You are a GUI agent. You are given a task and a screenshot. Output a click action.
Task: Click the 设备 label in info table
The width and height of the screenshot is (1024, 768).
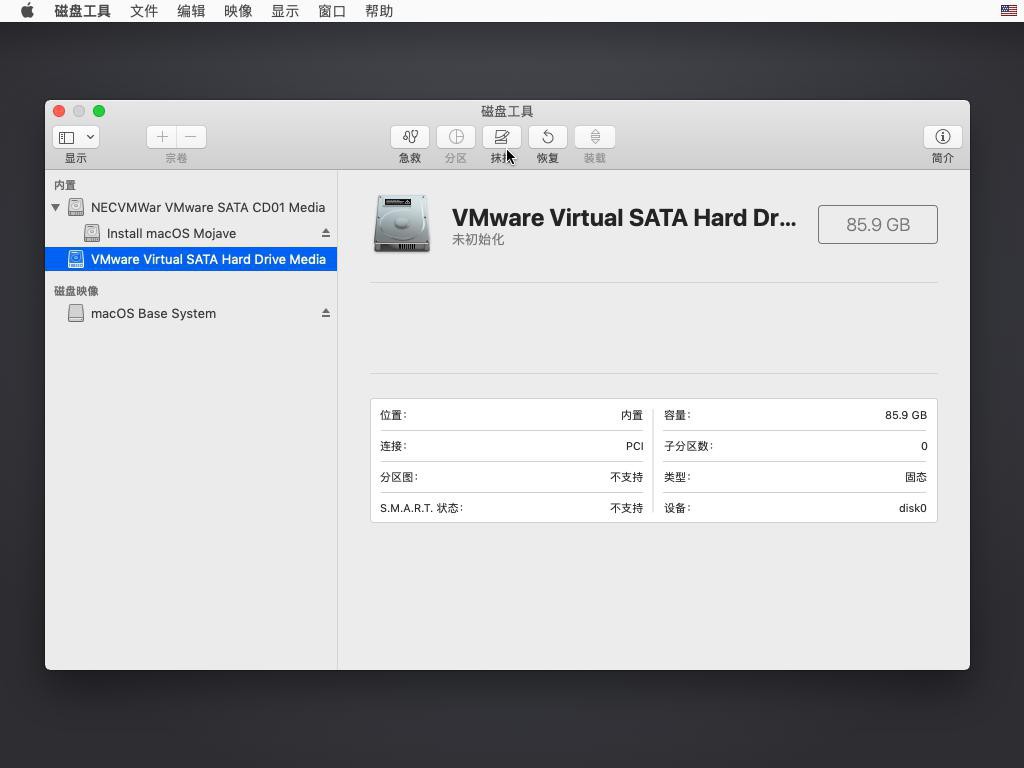click(x=677, y=508)
